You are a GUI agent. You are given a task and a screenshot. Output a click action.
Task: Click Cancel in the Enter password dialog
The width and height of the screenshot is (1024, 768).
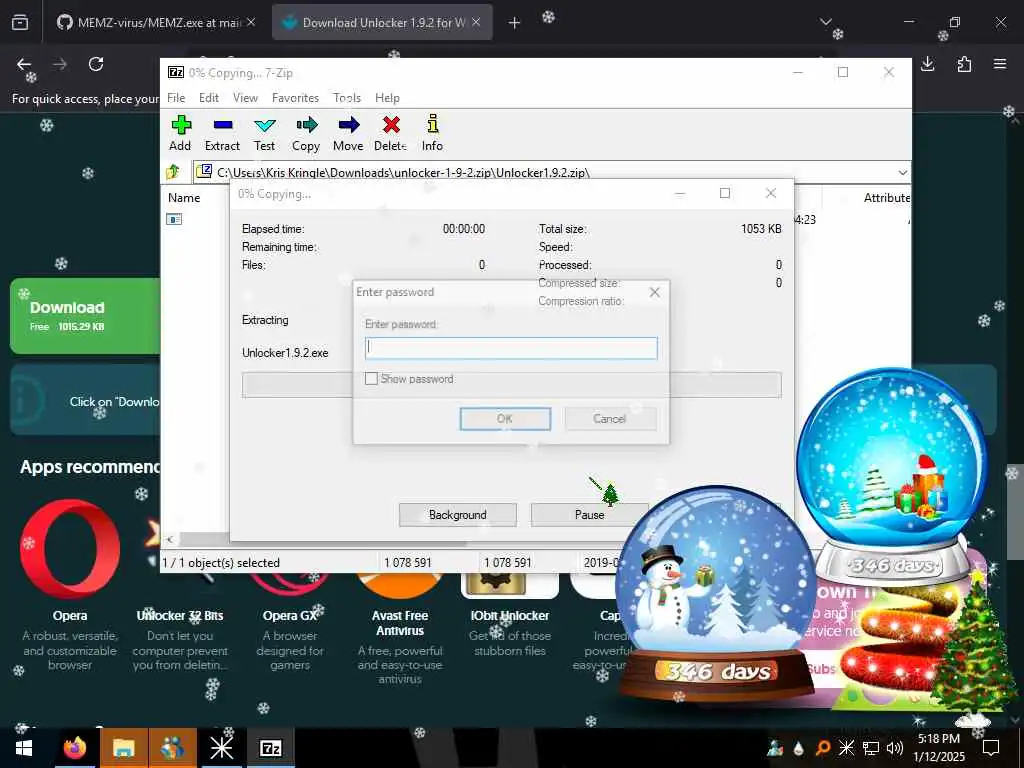[x=610, y=419]
